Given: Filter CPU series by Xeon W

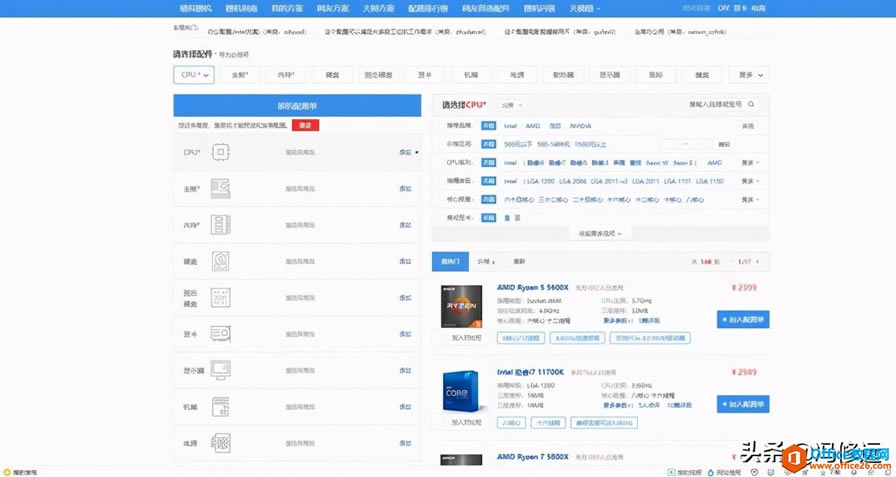Looking at the screenshot, I should pos(657,163).
